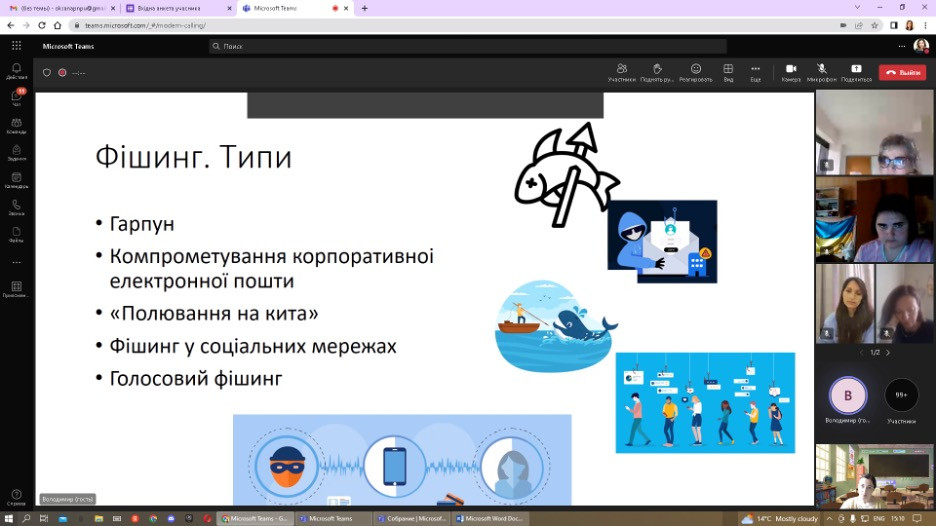Open the Reactions menu
936x526 pixels.
point(695,72)
